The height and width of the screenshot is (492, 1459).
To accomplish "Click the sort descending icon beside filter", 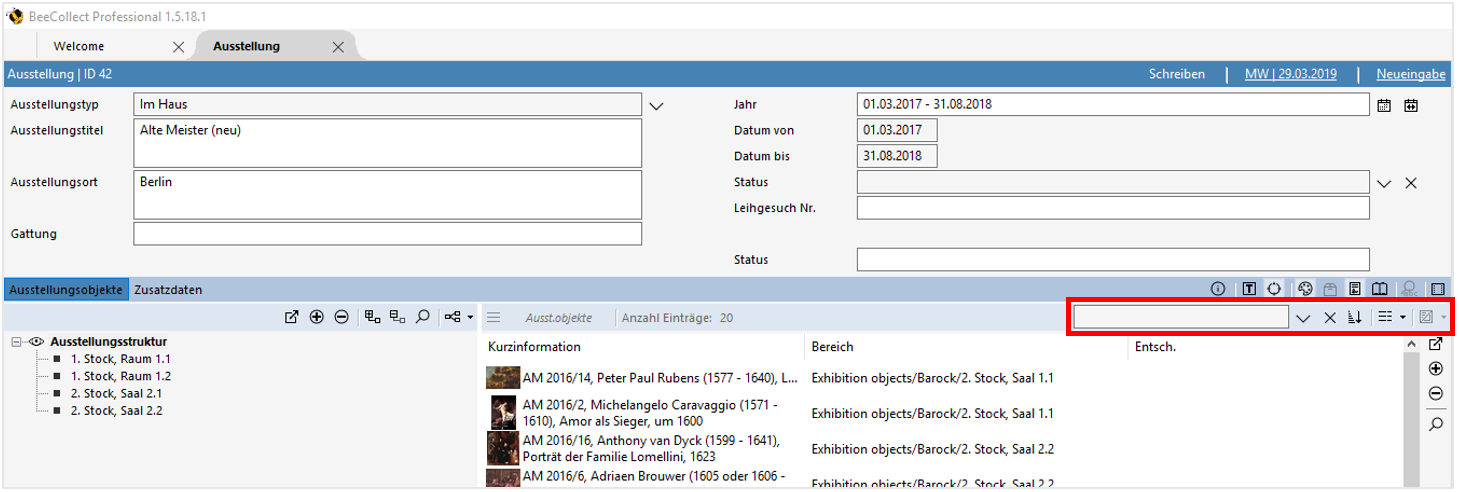I will [1355, 318].
